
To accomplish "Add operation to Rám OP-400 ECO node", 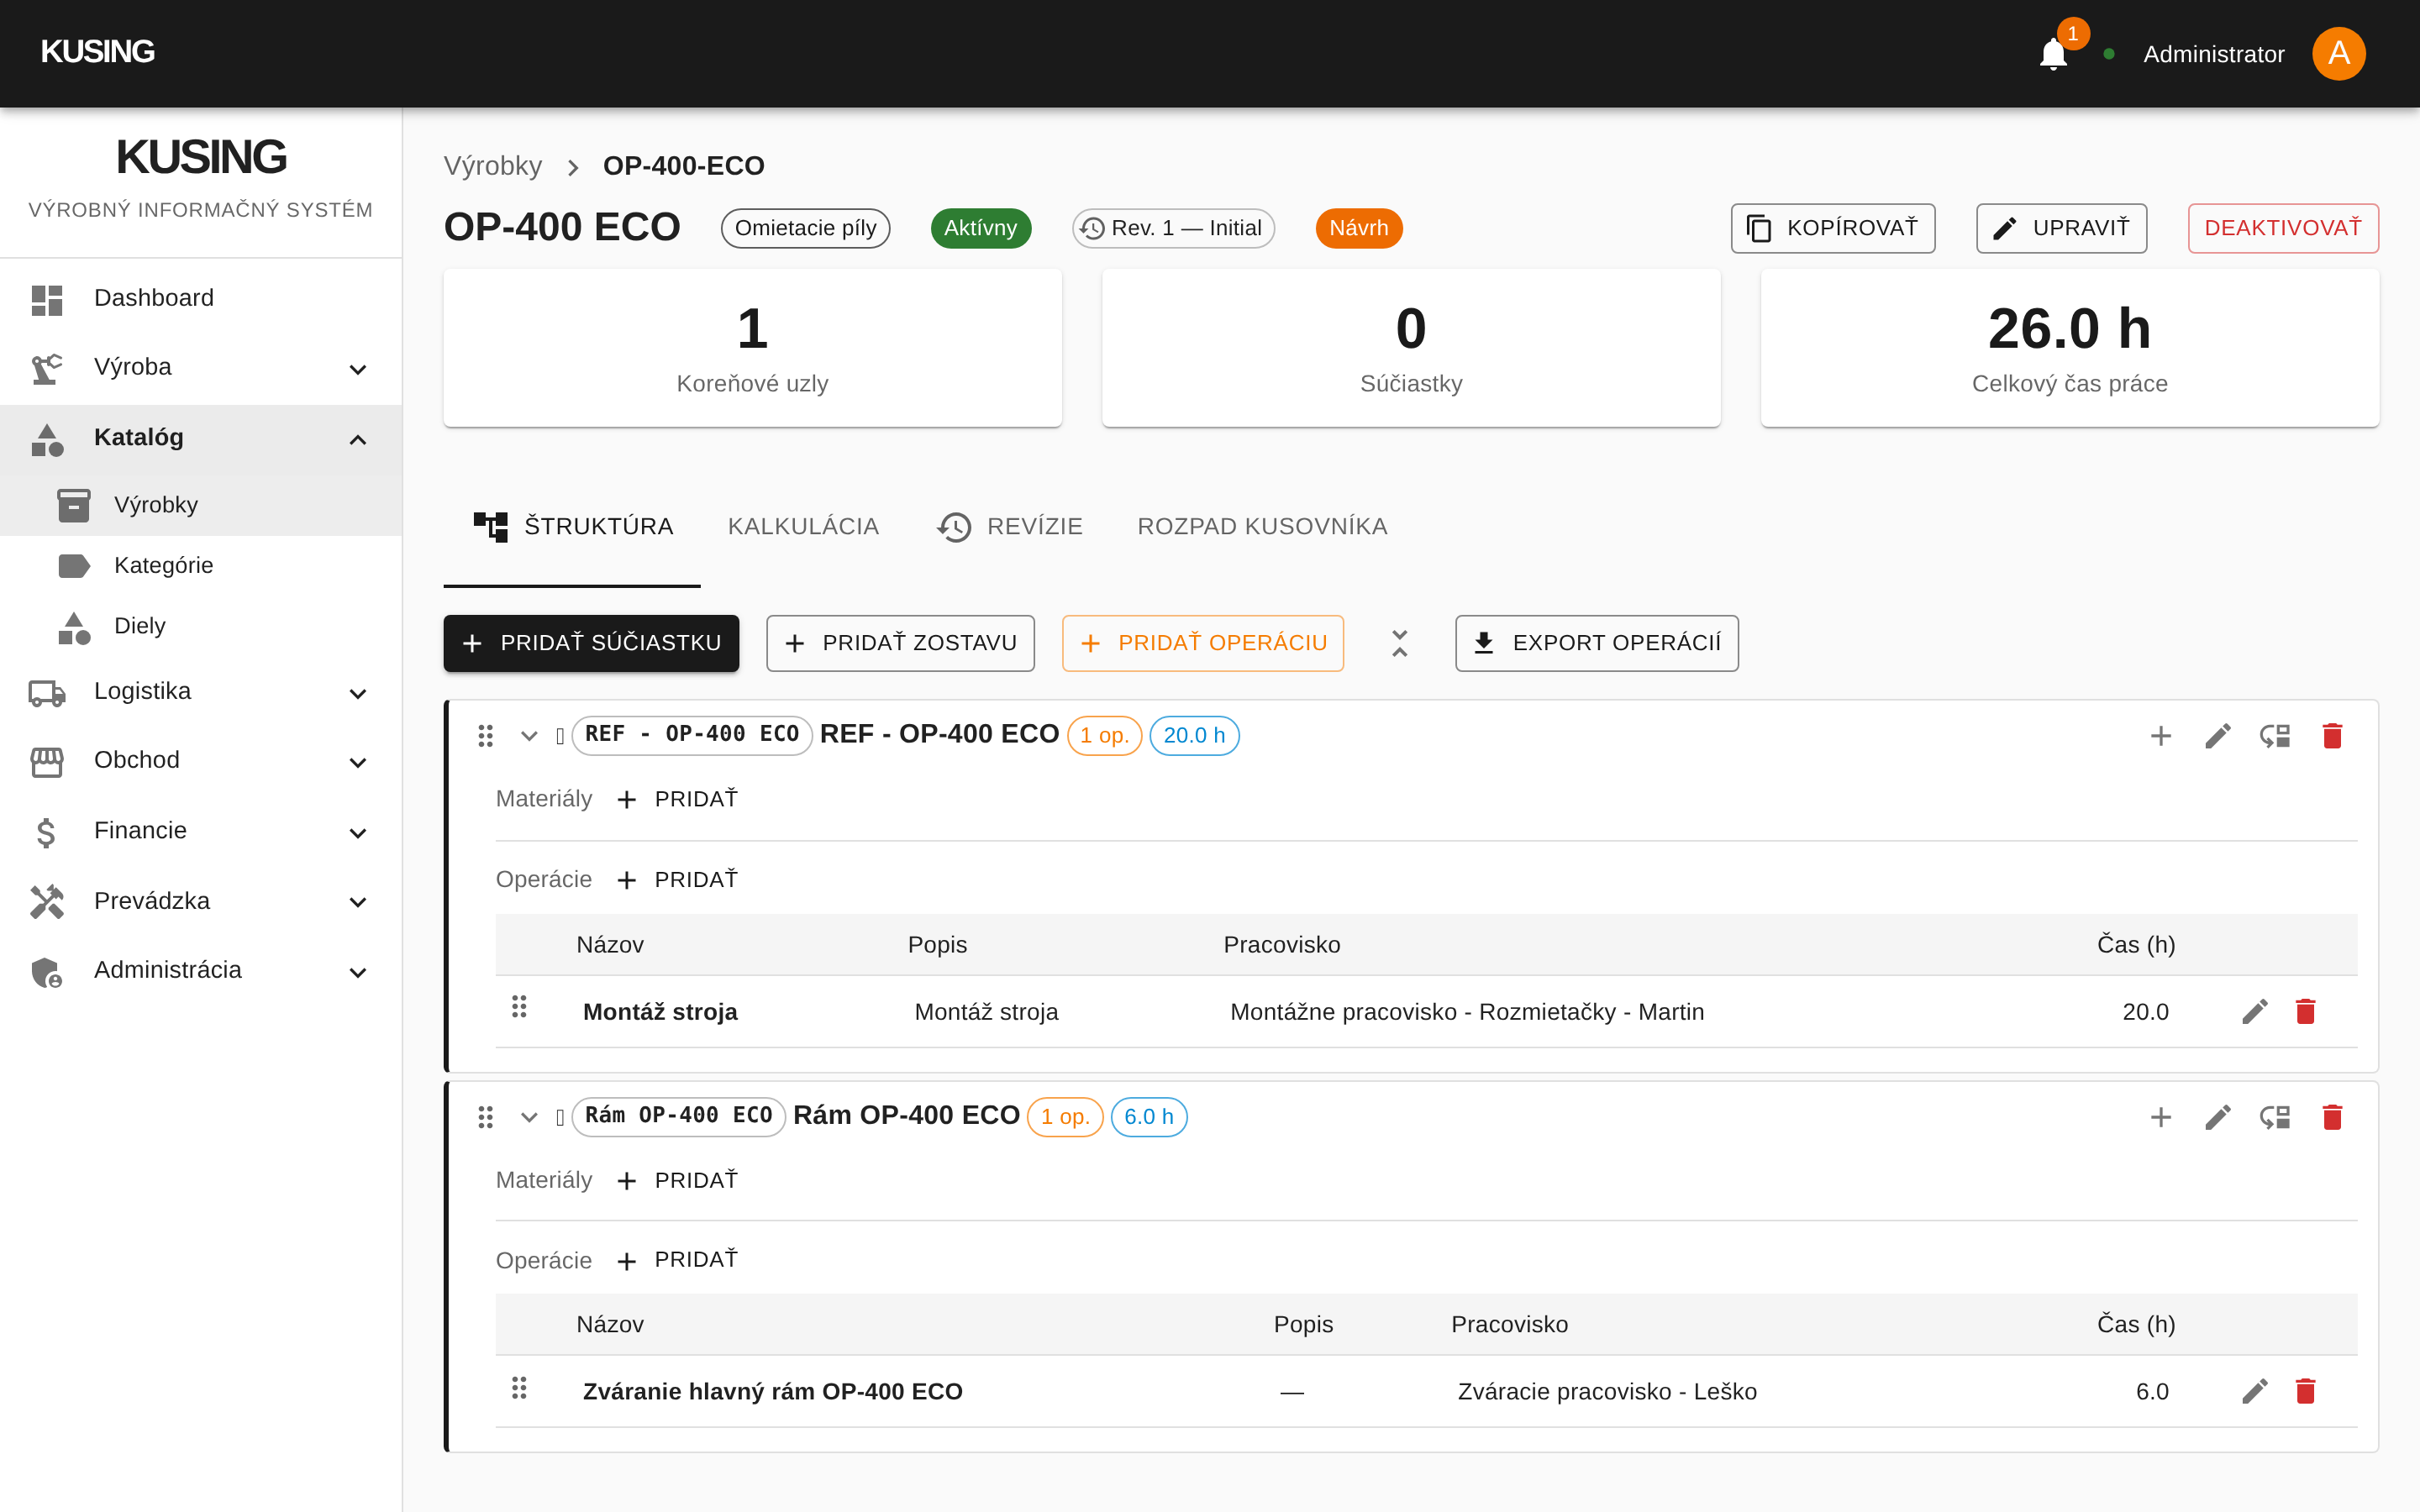I will pyautogui.click(x=678, y=1260).
